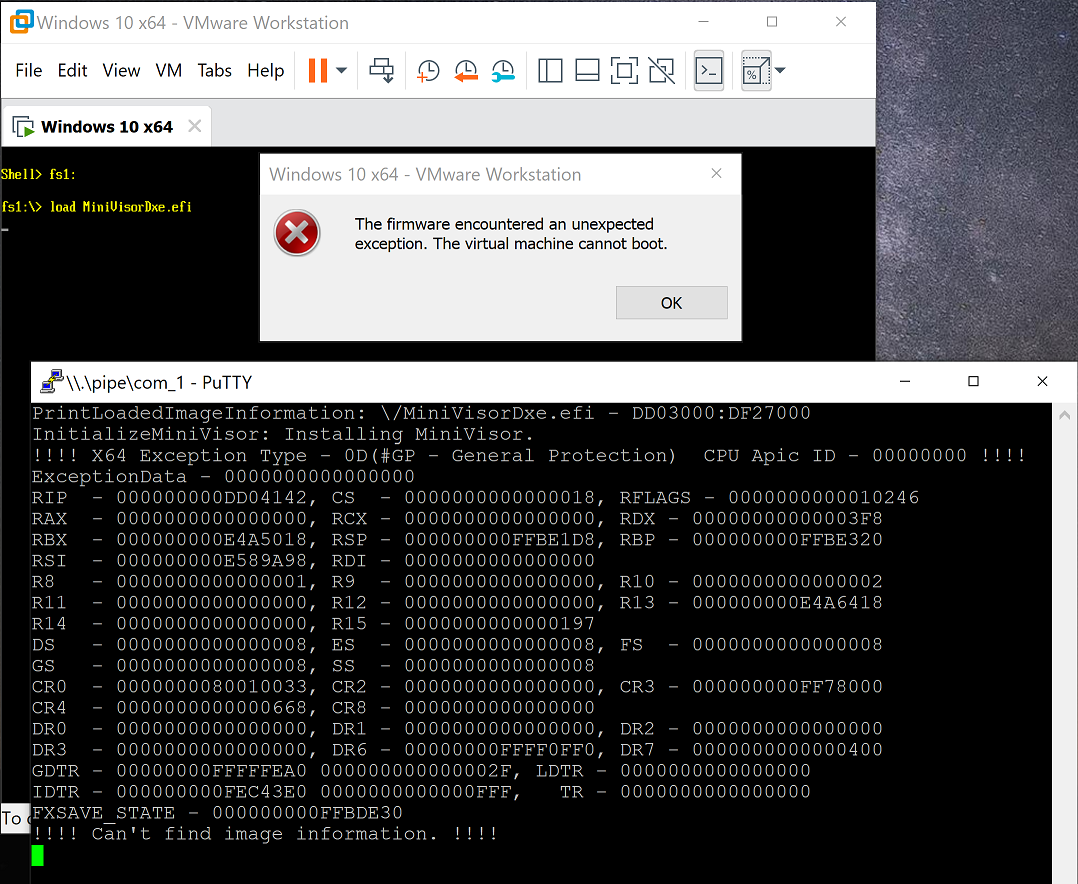Viewport: 1078px width, 884px height.
Task: Enter Unity mode
Action: coord(661,70)
